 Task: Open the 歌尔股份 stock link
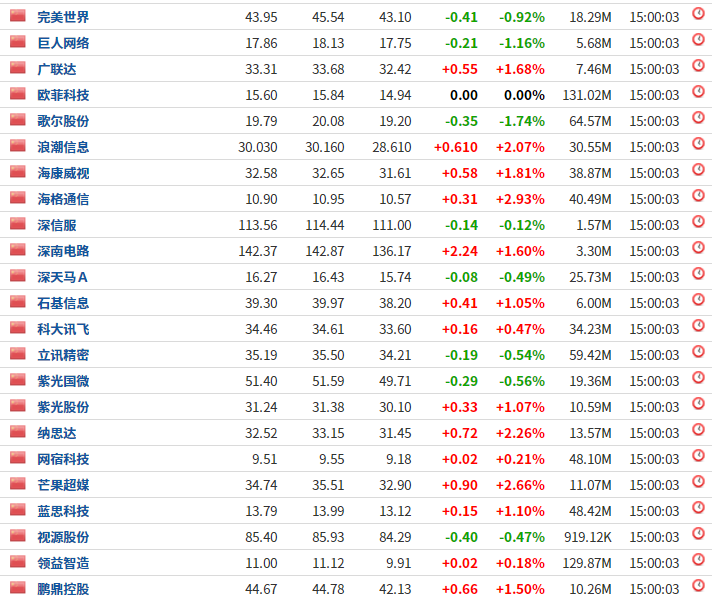[63, 121]
